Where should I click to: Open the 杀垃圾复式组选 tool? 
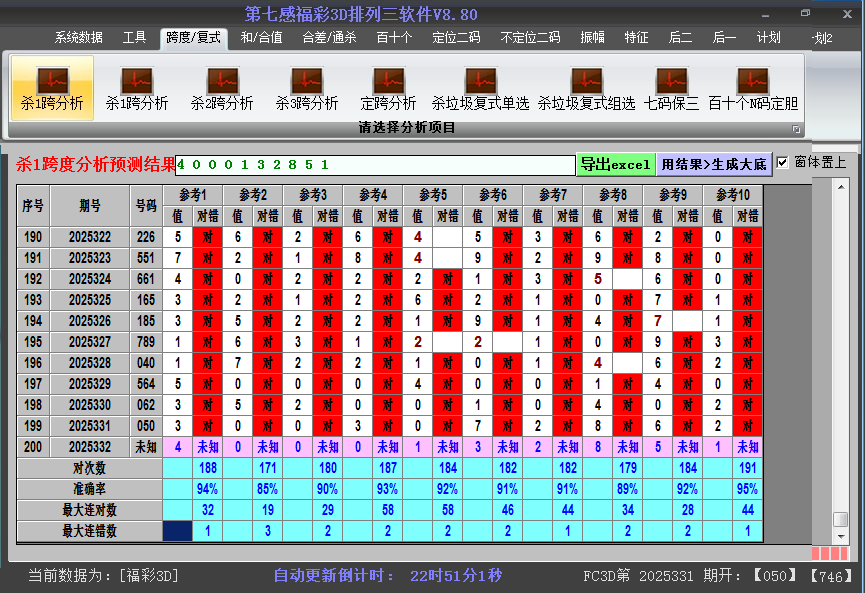(x=585, y=90)
